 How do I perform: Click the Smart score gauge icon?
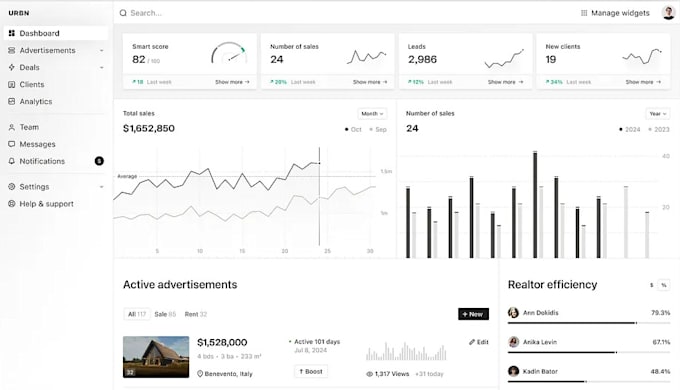tap(229, 53)
